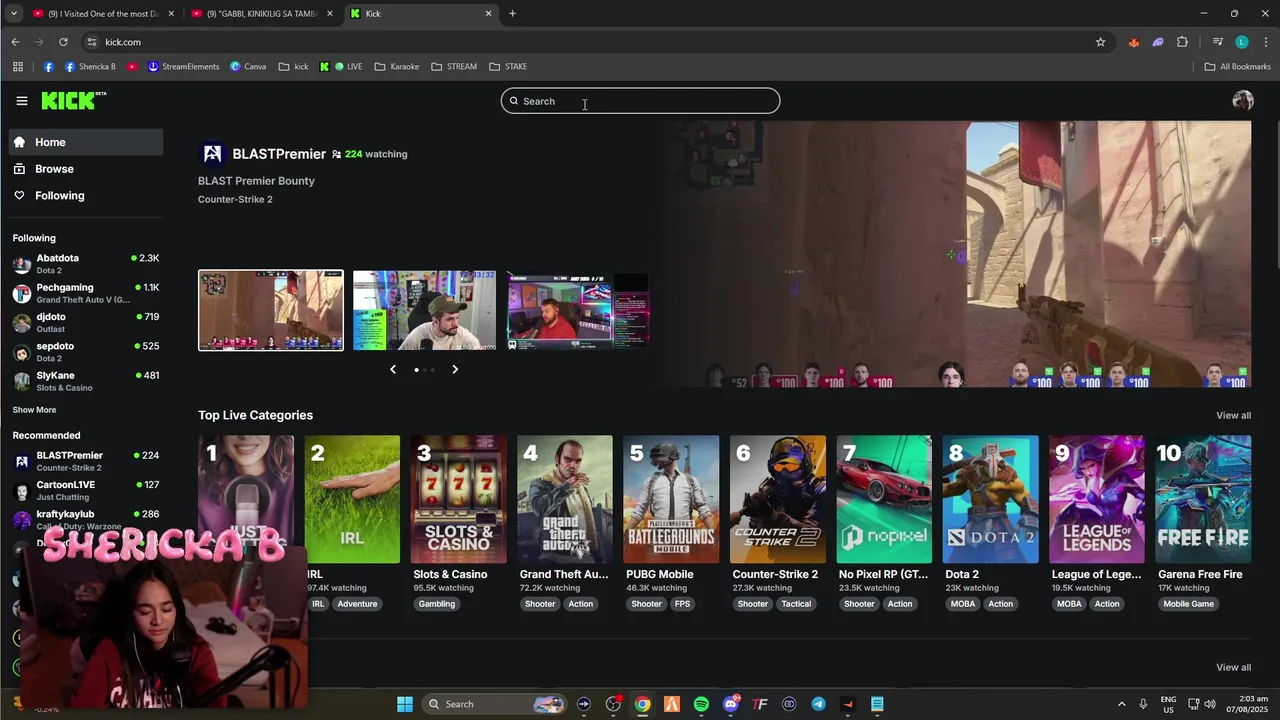Open the Garena Free Fire category card
Screen dimensions: 1280x720
click(1203, 499)
